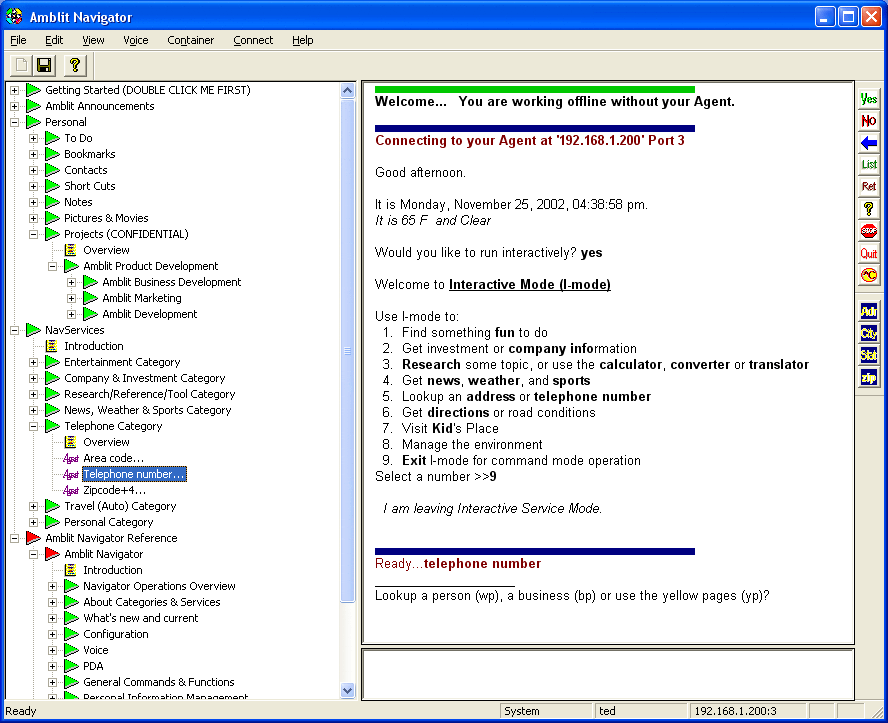Click the red Stop sign icon
This screenshot has height=723, width=888.
click(869, 231)
